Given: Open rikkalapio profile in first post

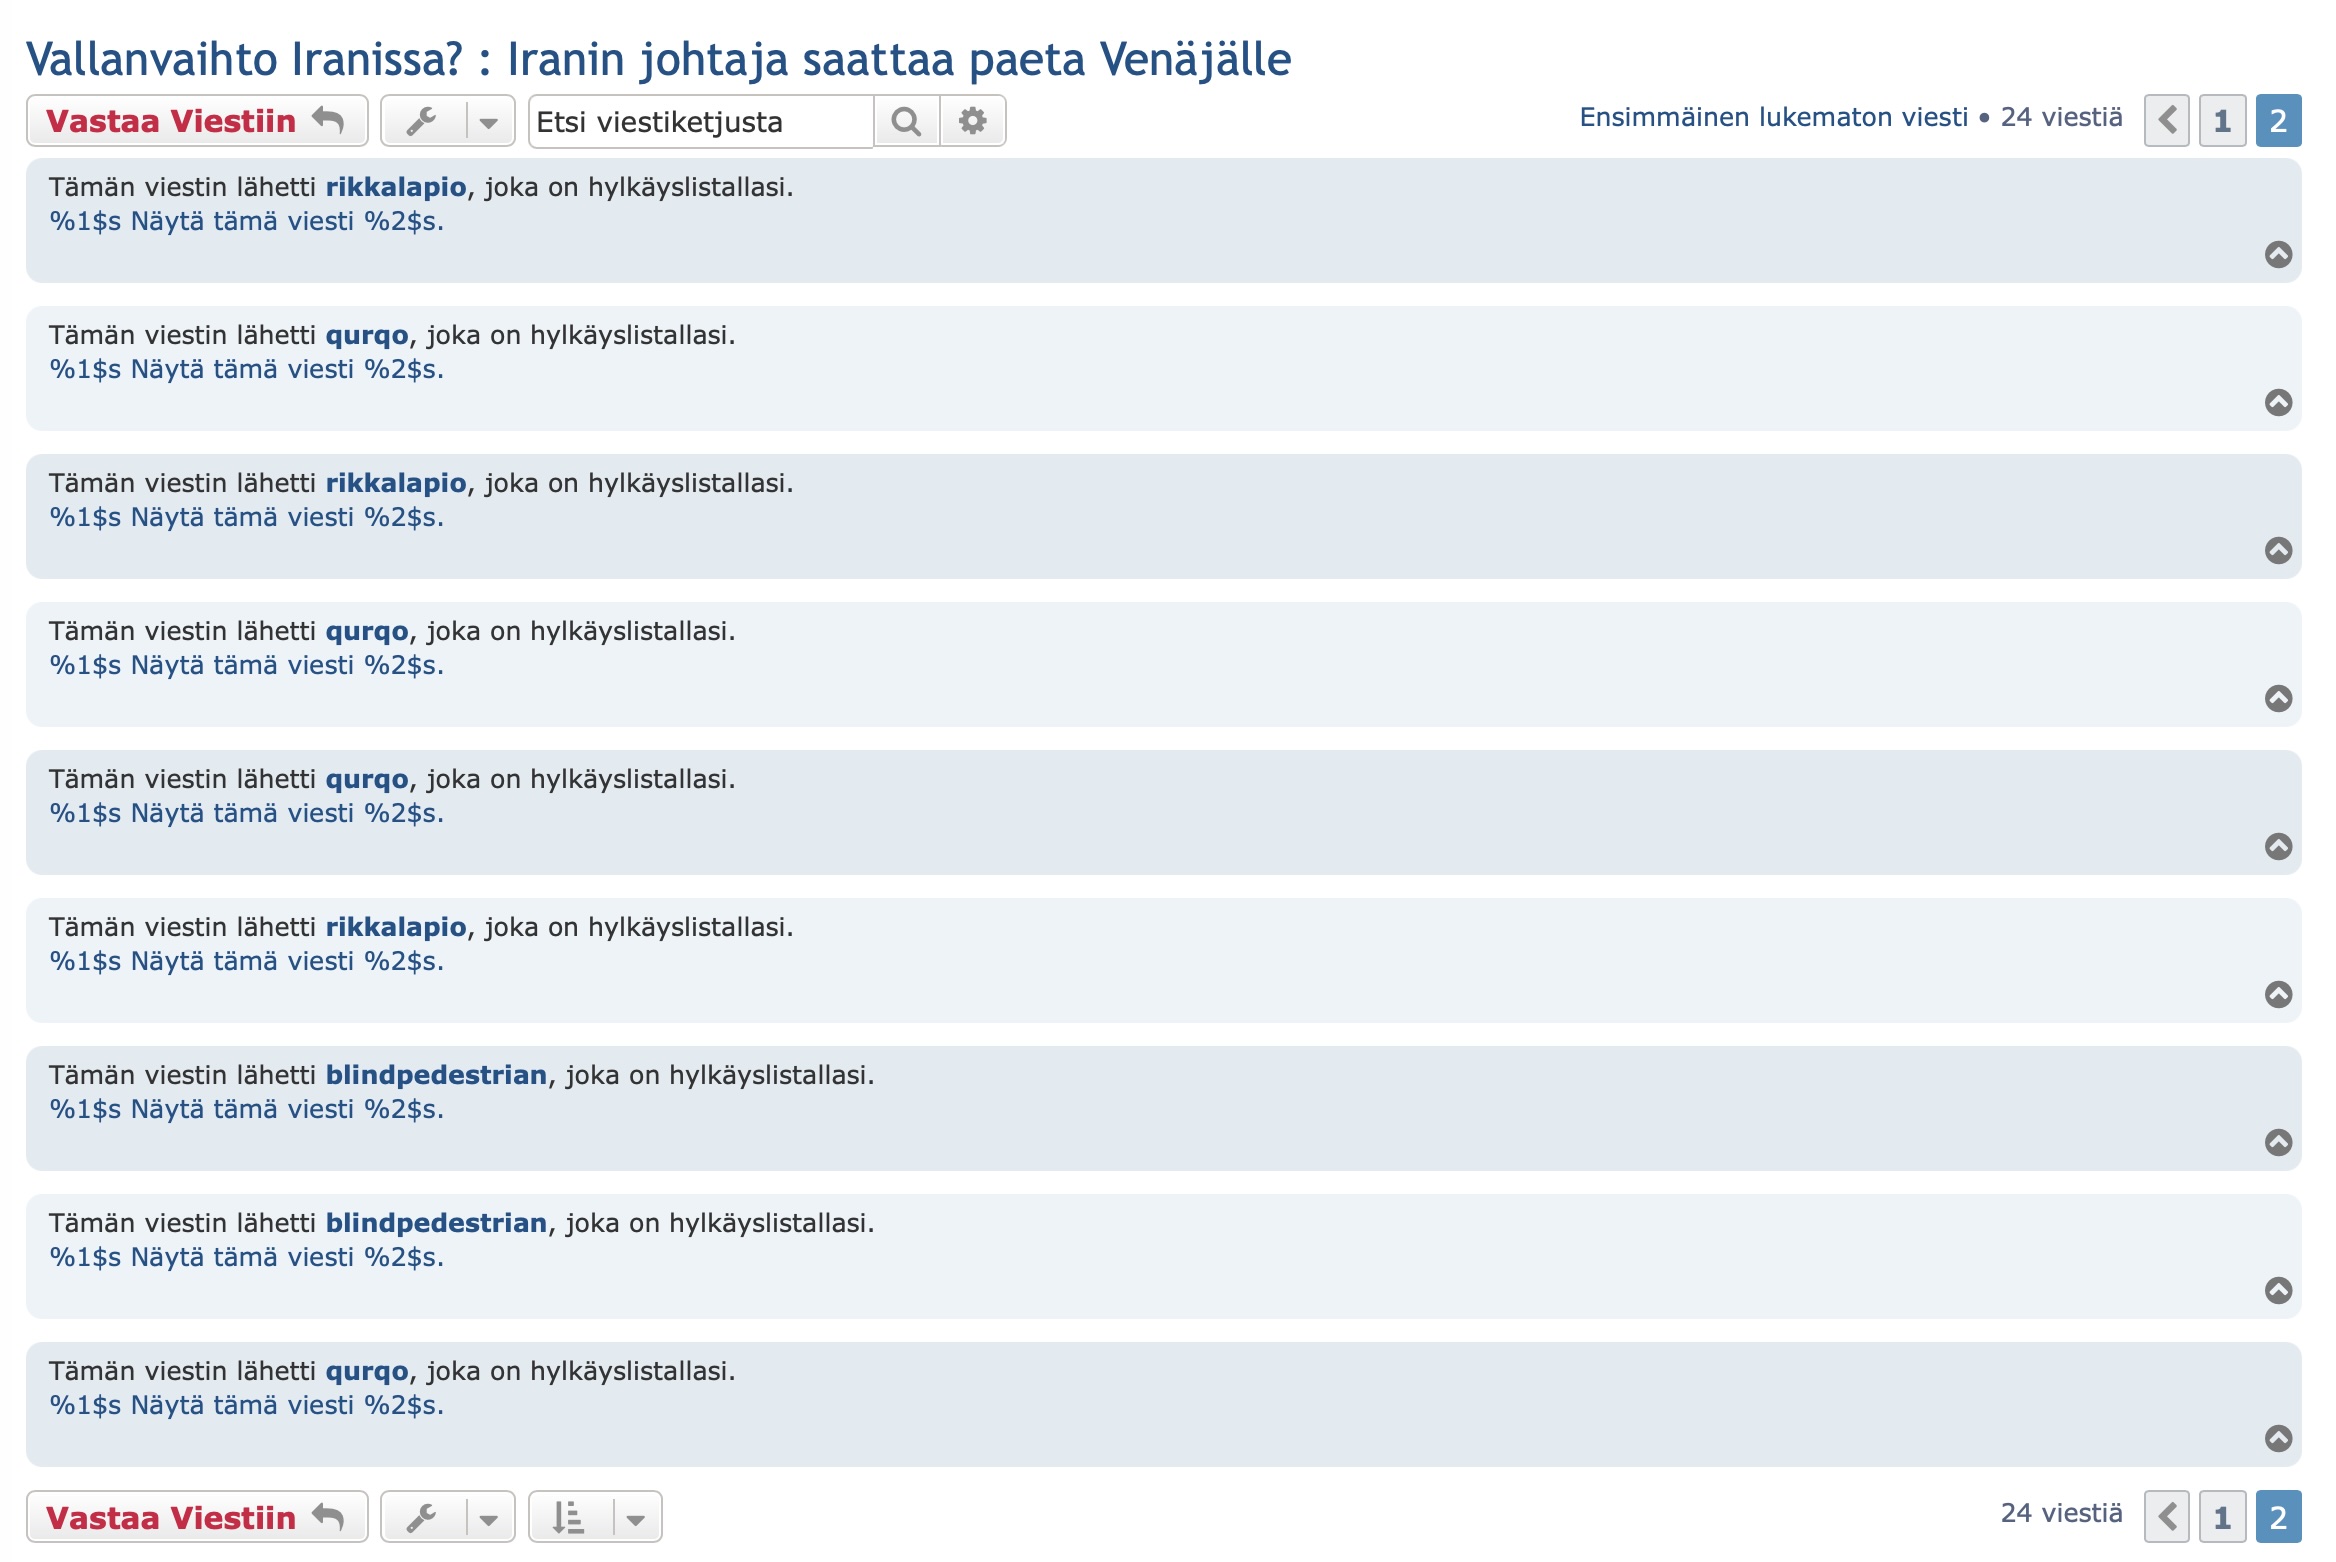Looking at the screenshot, I should (x=396, y=187).
